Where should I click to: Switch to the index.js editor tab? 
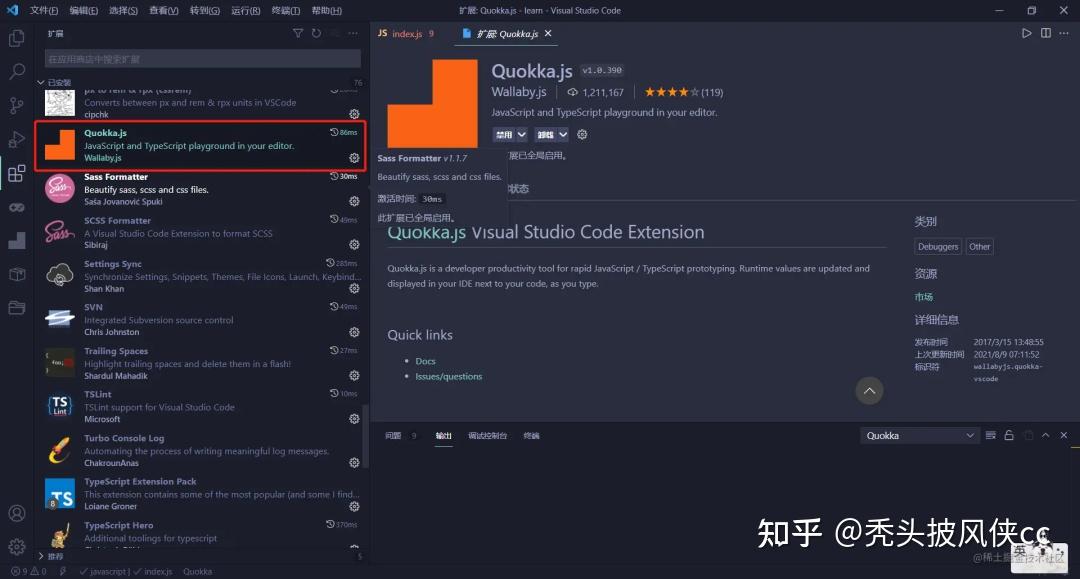(x=406, y=33)
